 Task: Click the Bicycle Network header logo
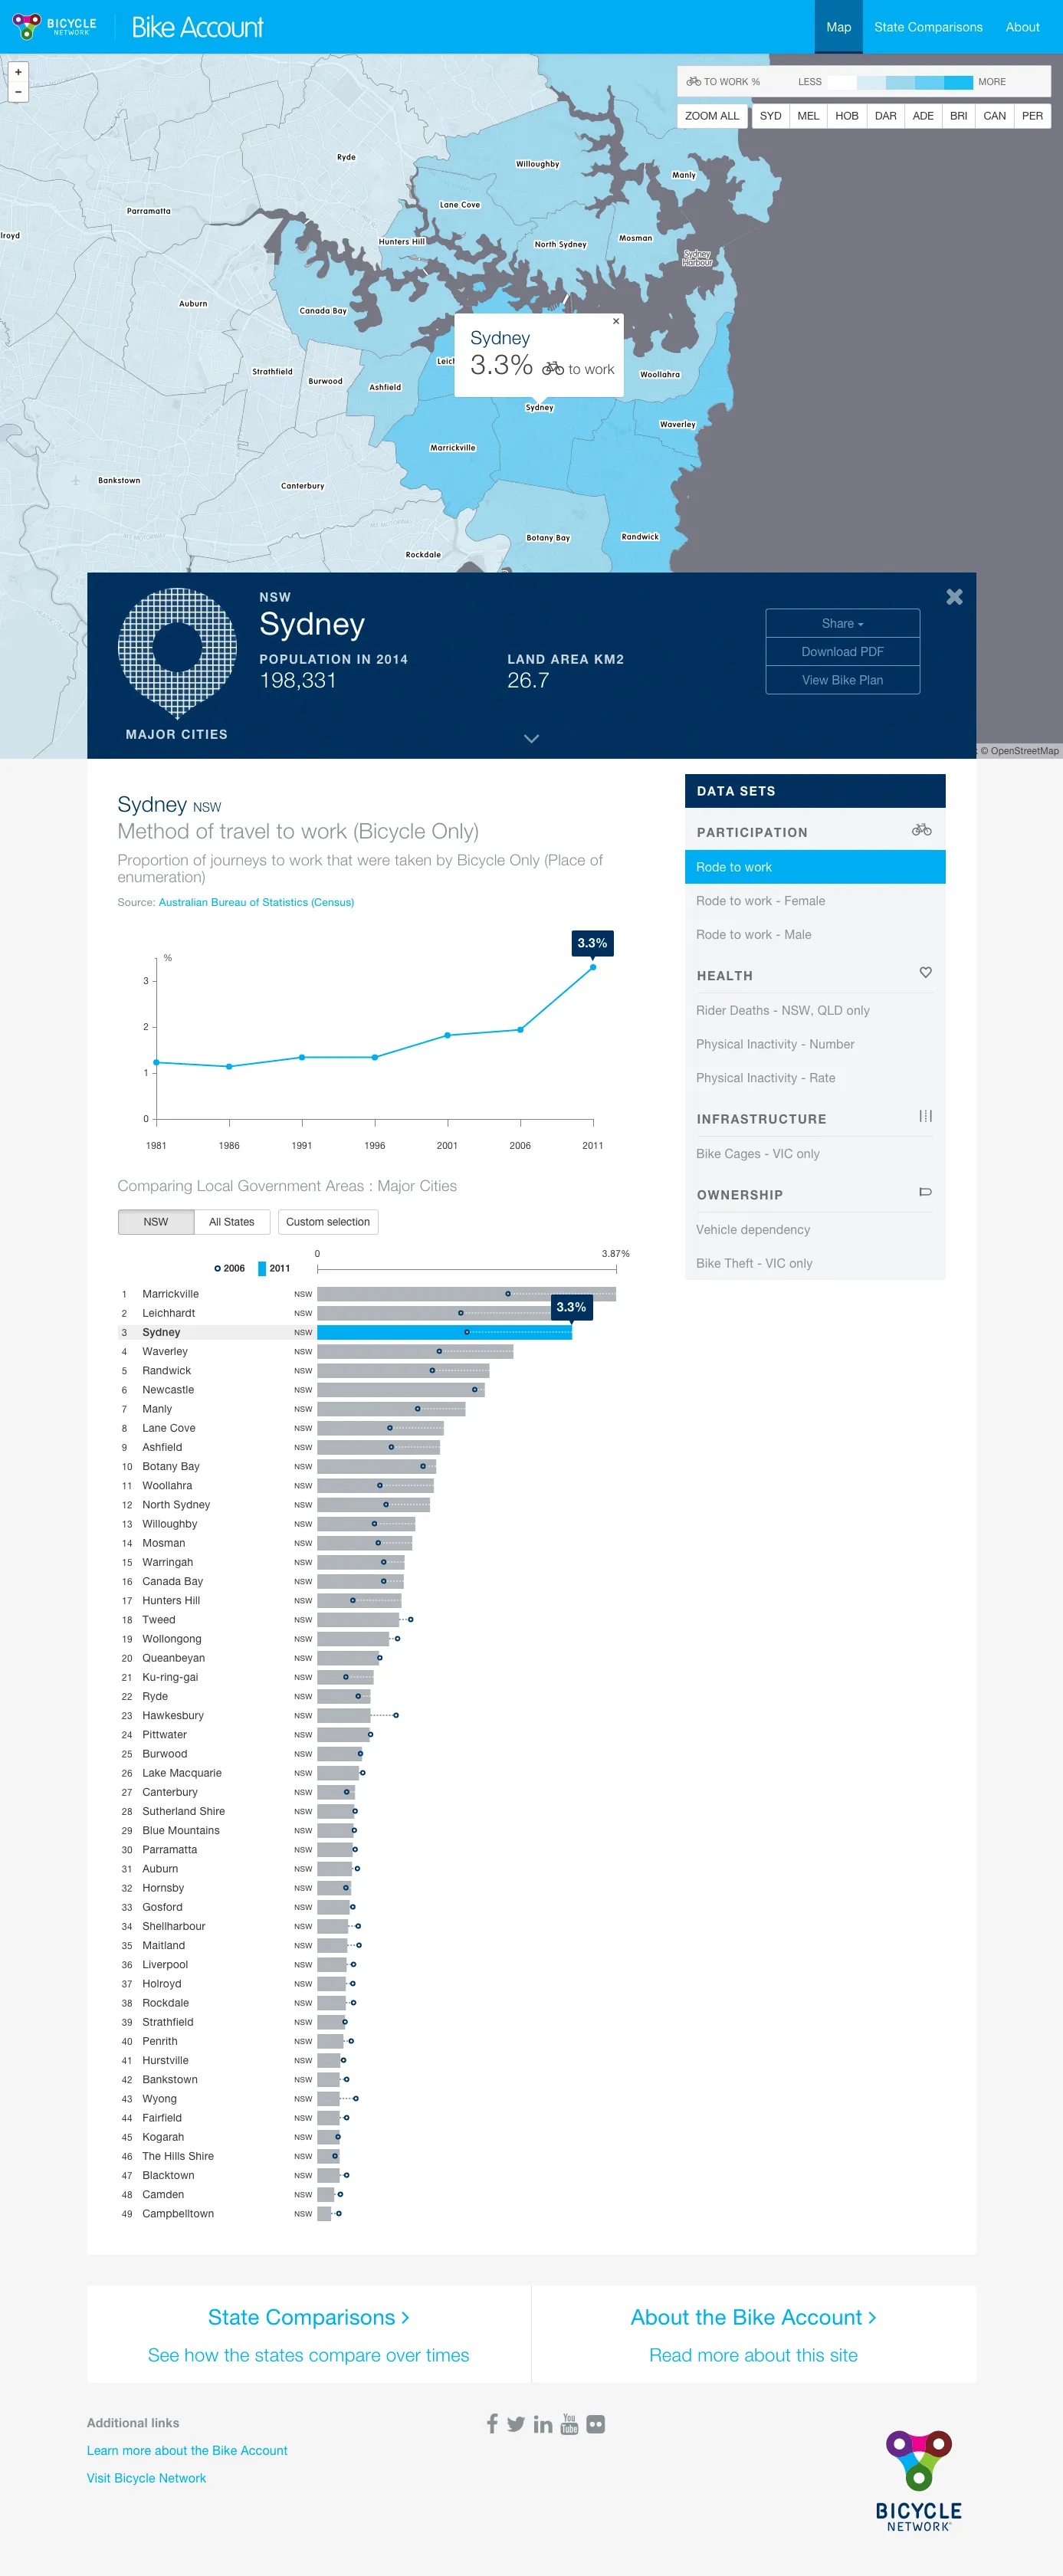click(55, 26)
